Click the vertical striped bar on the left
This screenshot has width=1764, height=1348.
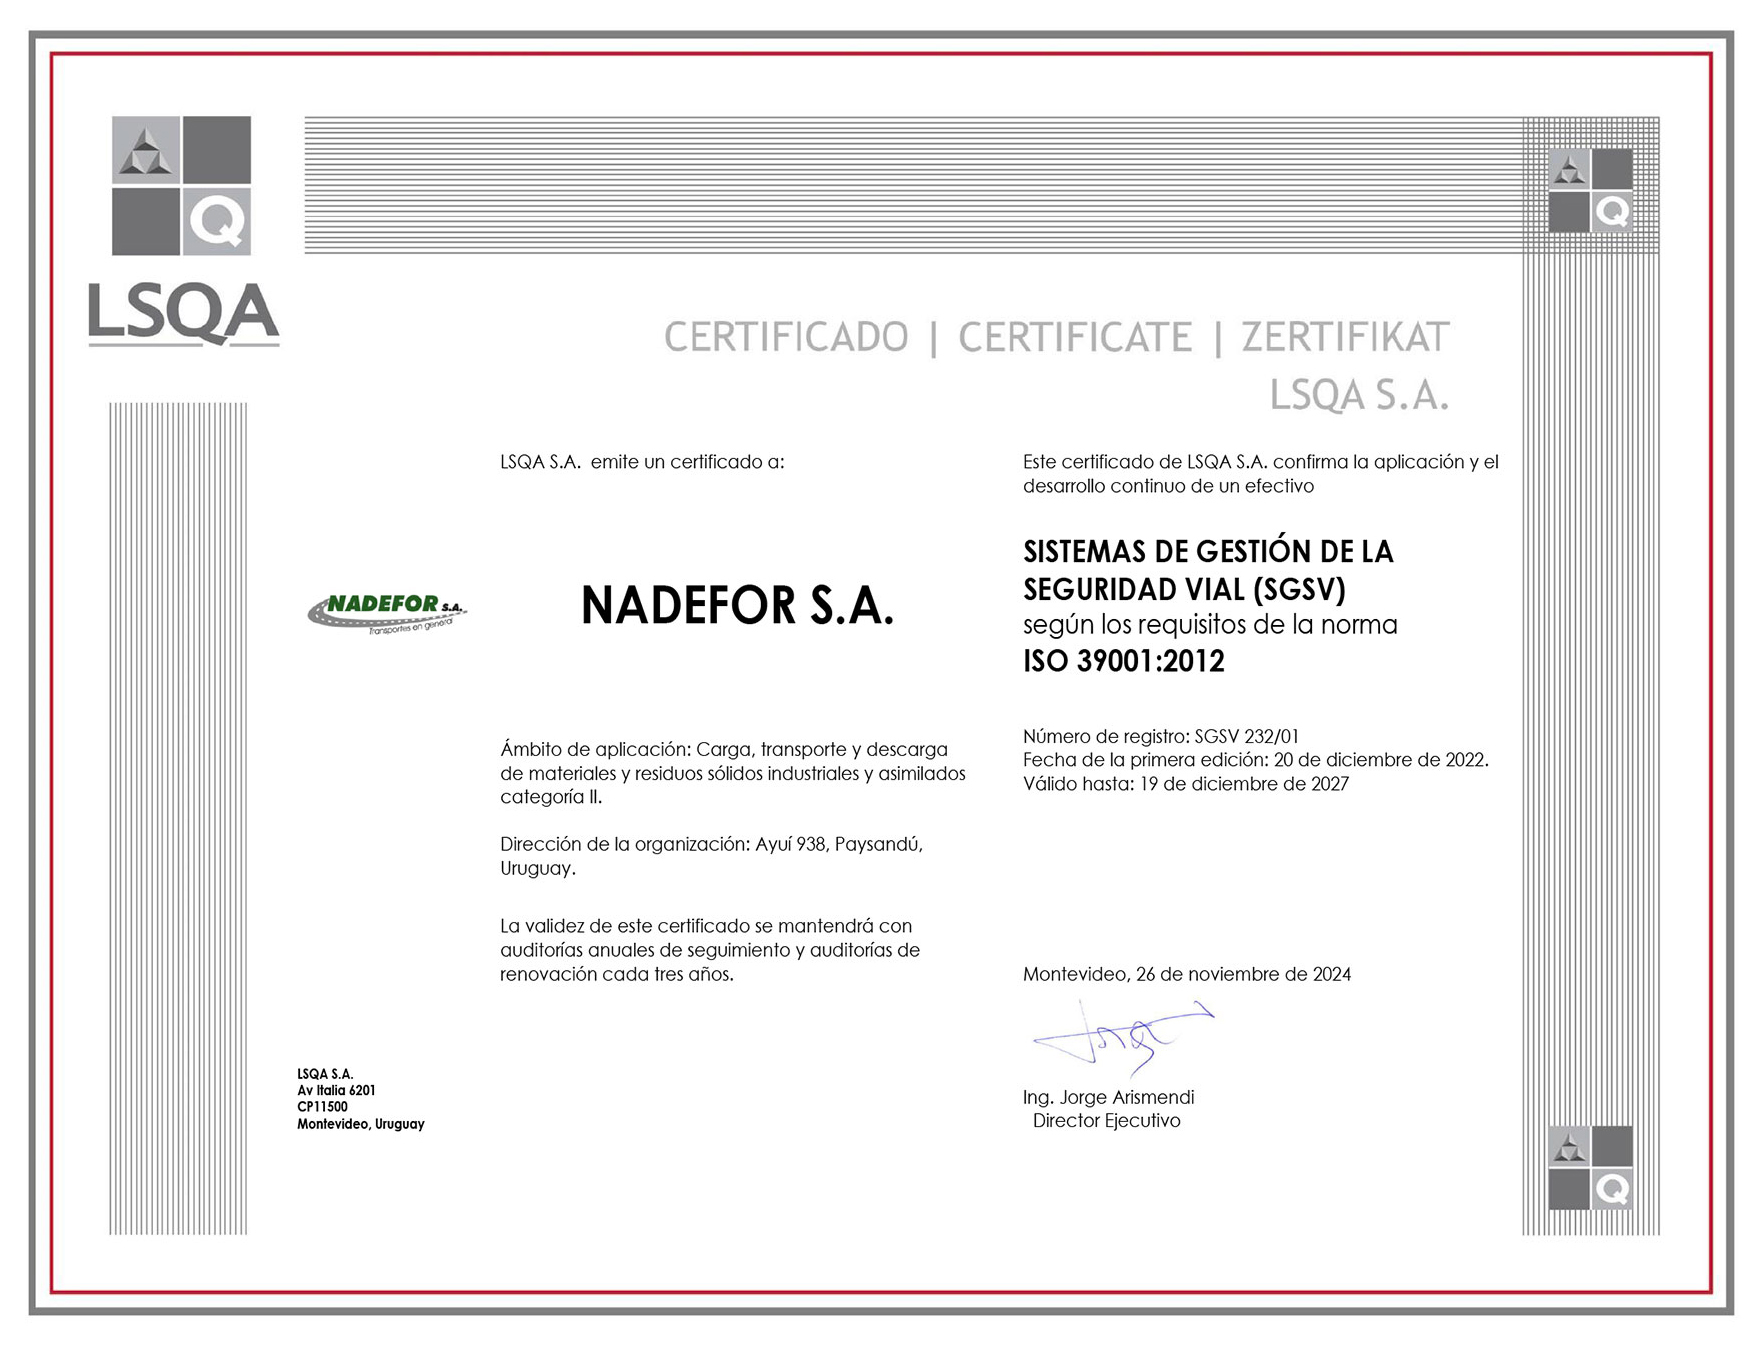(x=178, y=818)
